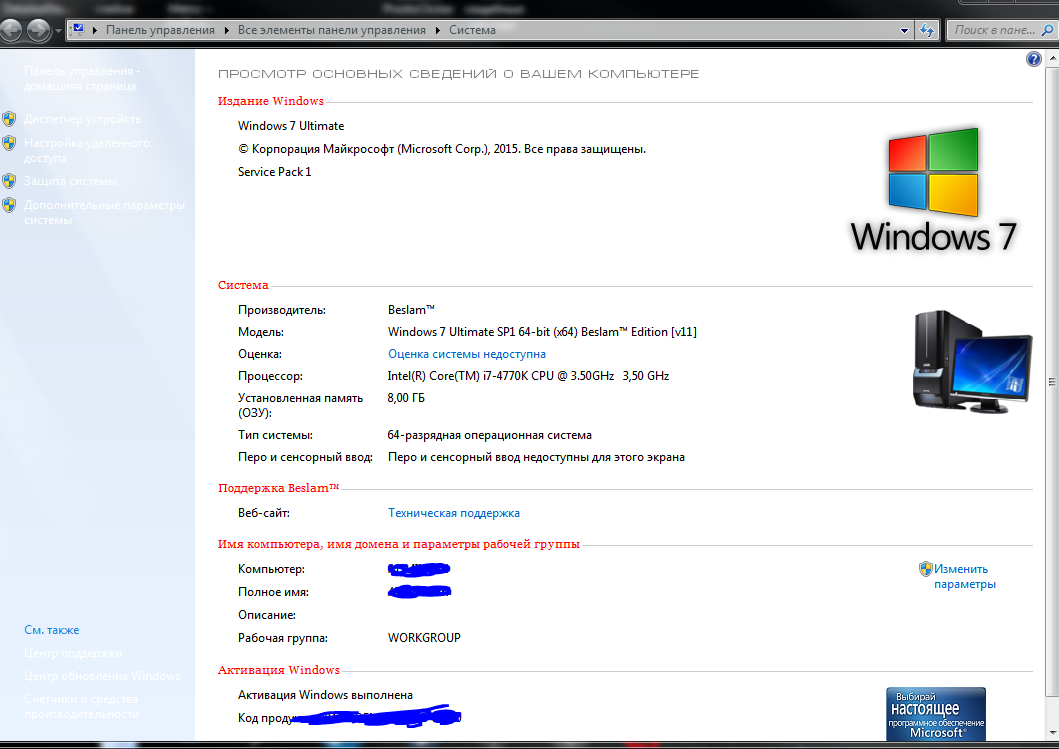The image size is (1059, 749).
Task: Select the 'Windows 7 Ultimate' edition text
Action: (290, 126)
